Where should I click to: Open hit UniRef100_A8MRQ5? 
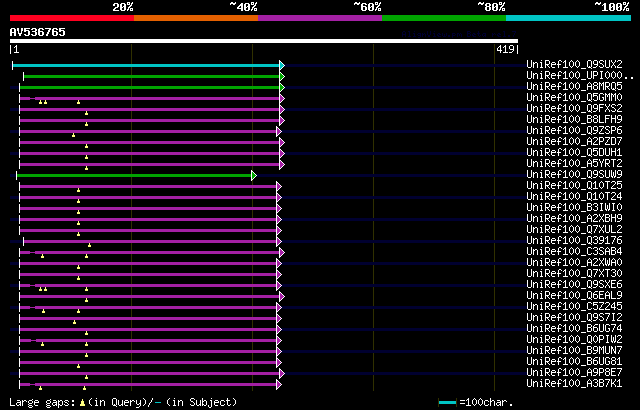[x=574, y=86]
